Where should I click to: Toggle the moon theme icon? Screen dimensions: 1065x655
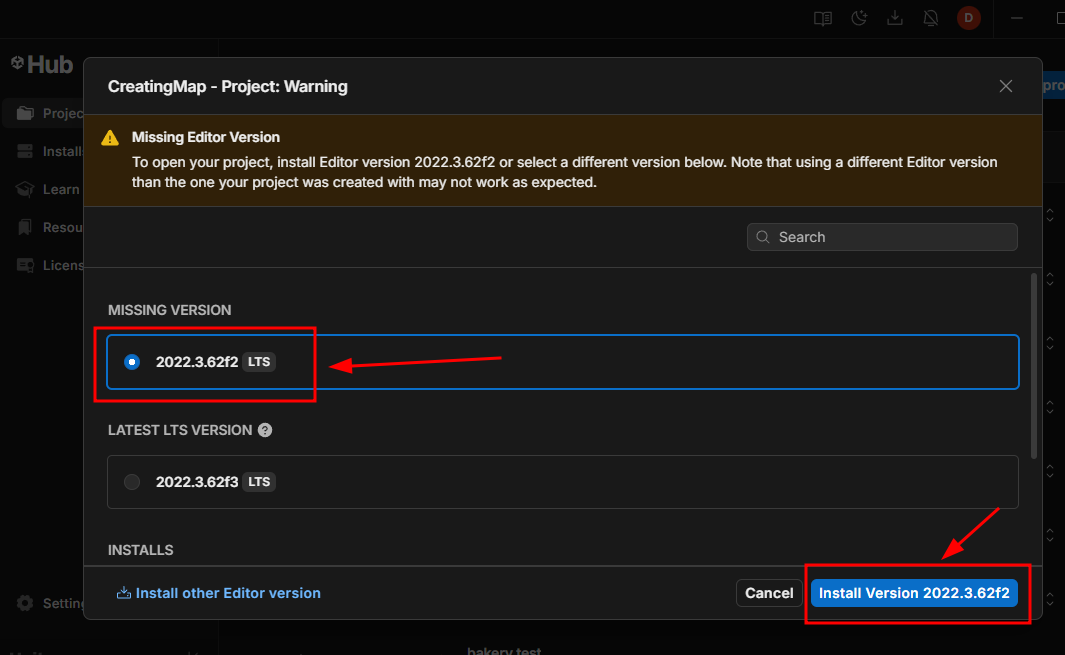859,18
